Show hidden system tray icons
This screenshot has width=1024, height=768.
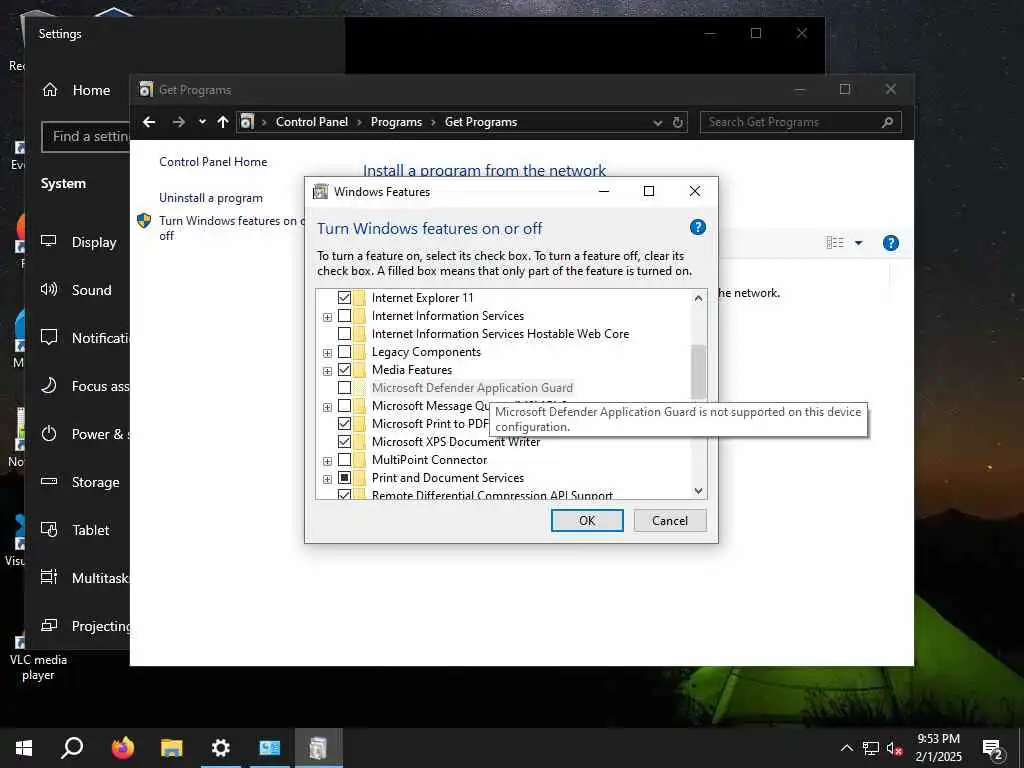point(846,748)
